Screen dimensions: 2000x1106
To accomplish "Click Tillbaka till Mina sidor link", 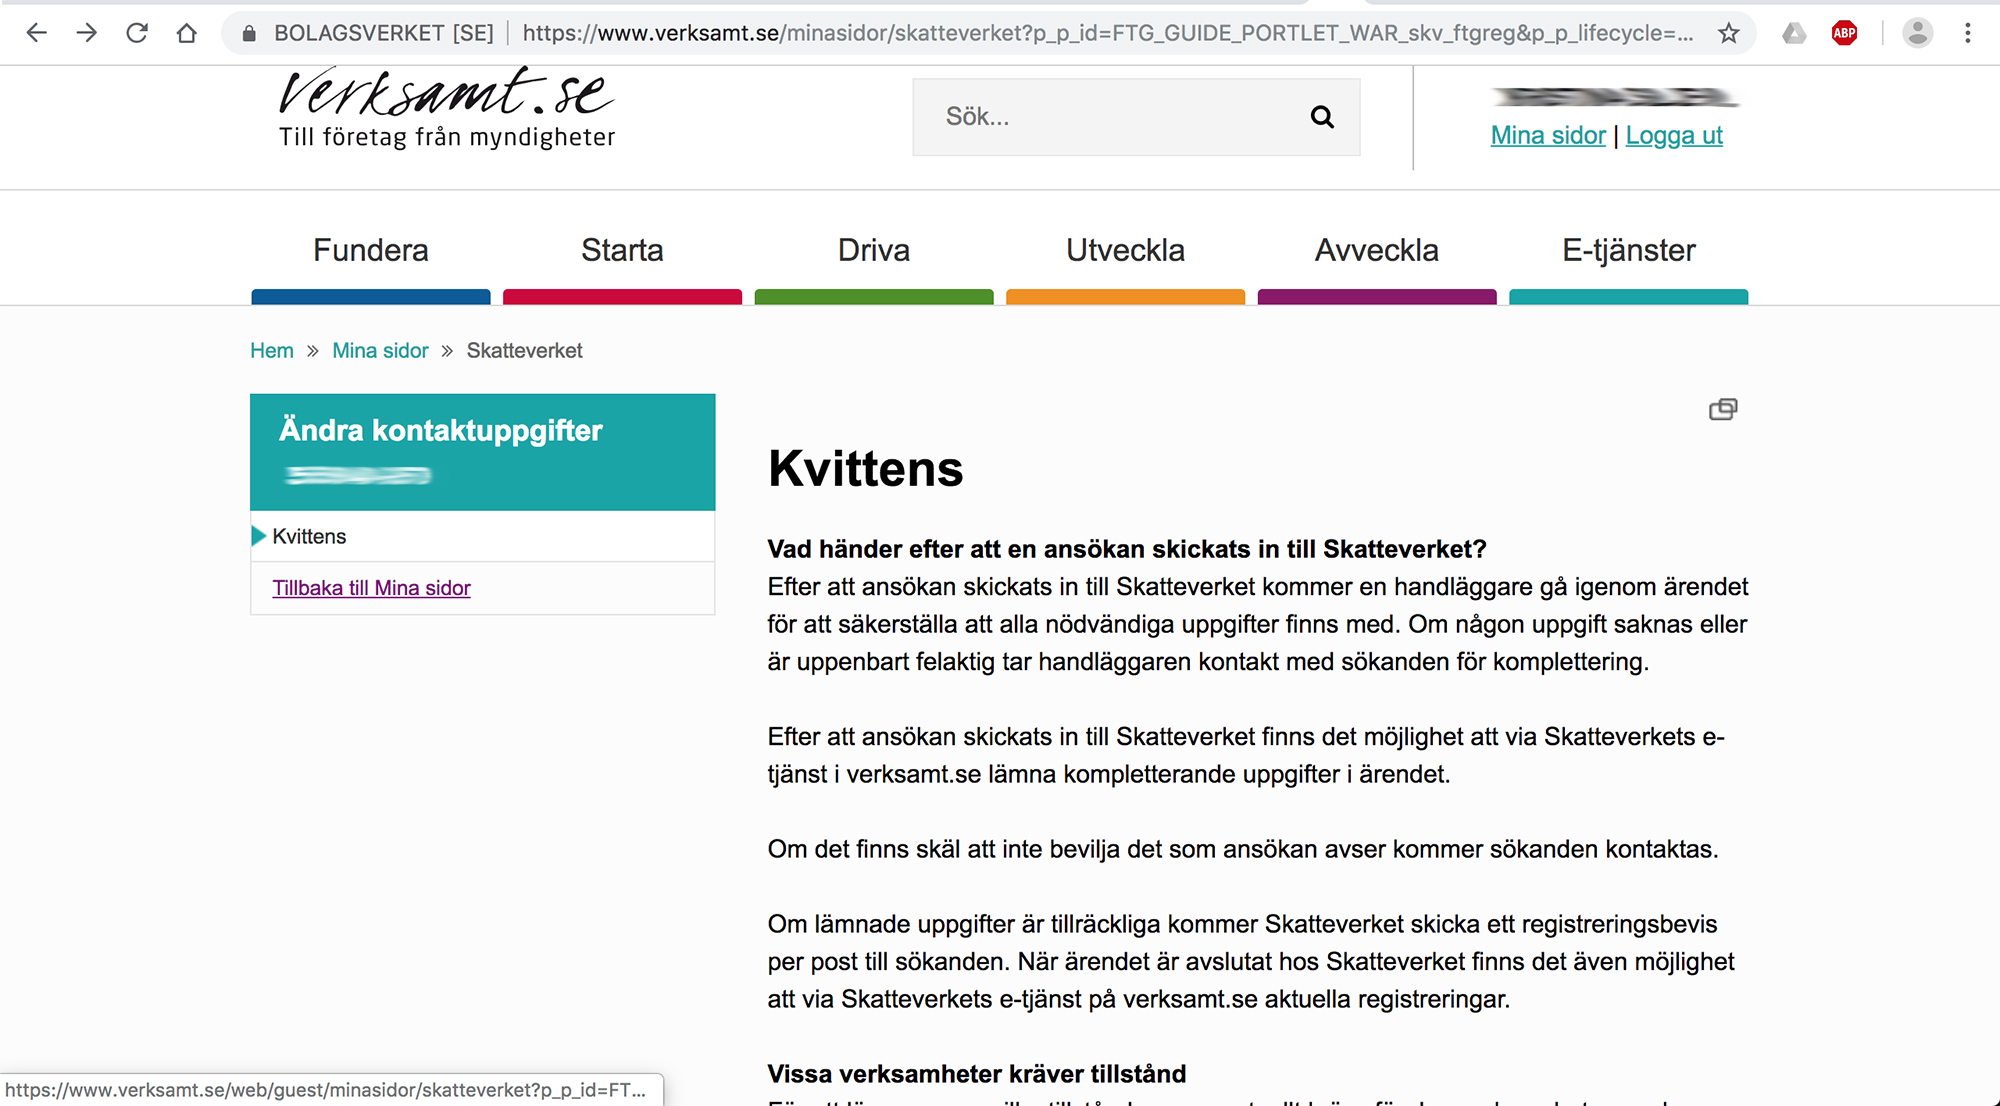I will click(371, 588).
